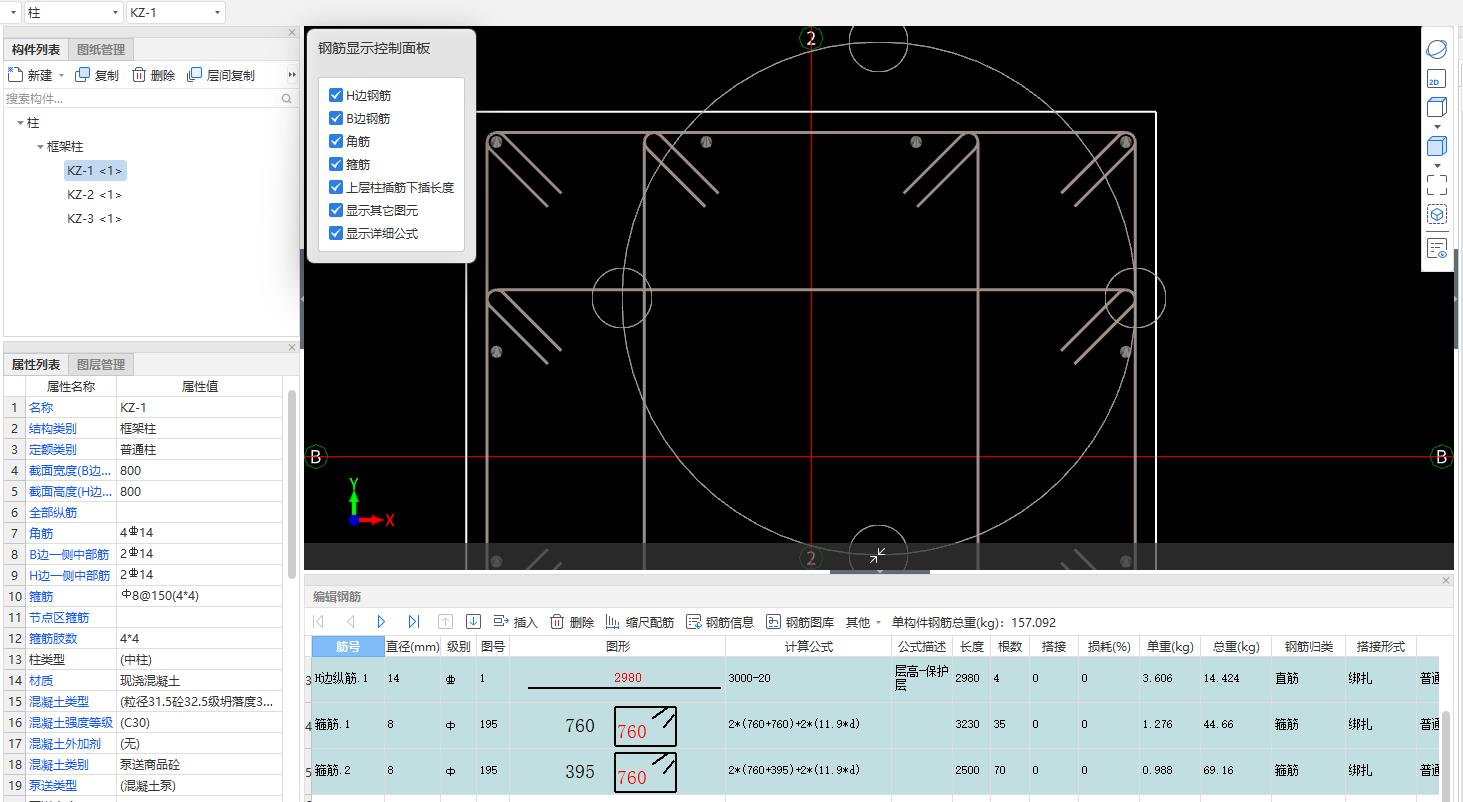Expand component toolbar overflow arrows

(292, 75)
